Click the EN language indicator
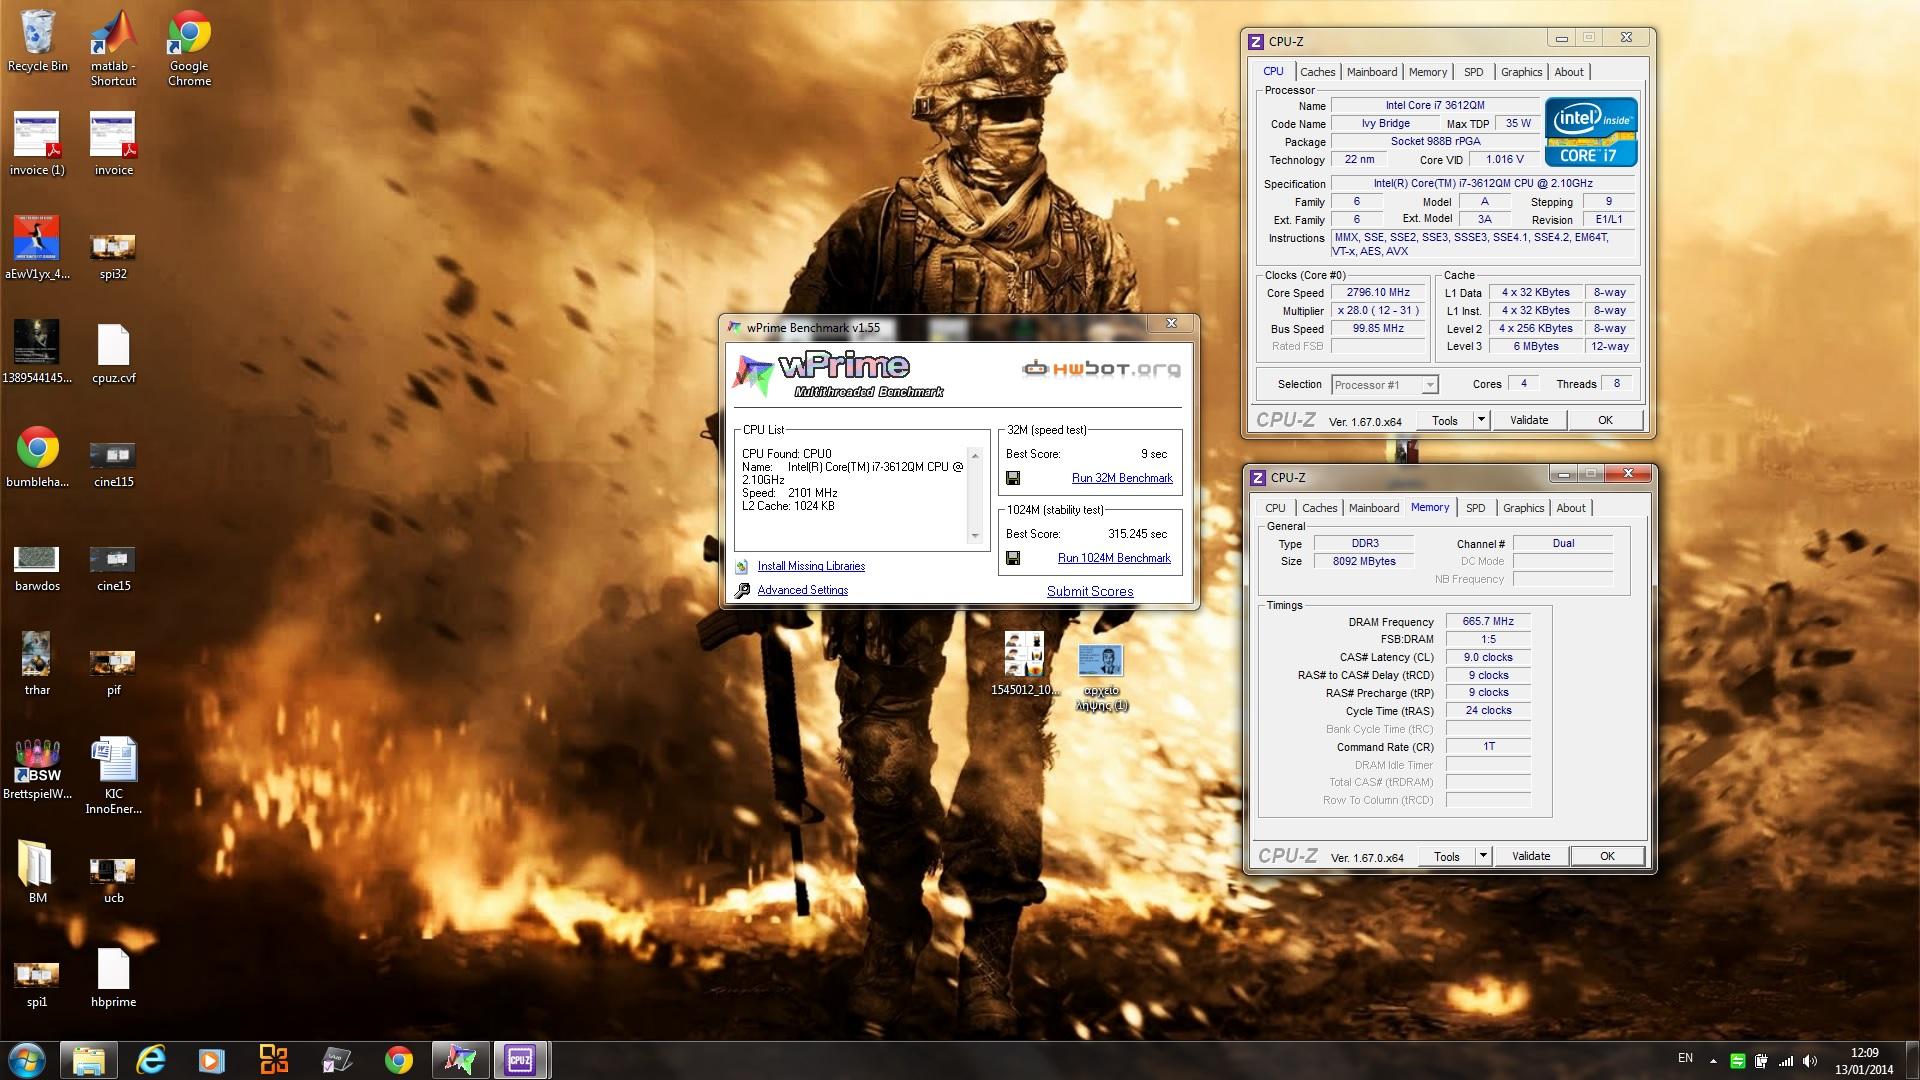The height and width of the screenshot is (1080, 1920). click(x=1685, y=1058)
